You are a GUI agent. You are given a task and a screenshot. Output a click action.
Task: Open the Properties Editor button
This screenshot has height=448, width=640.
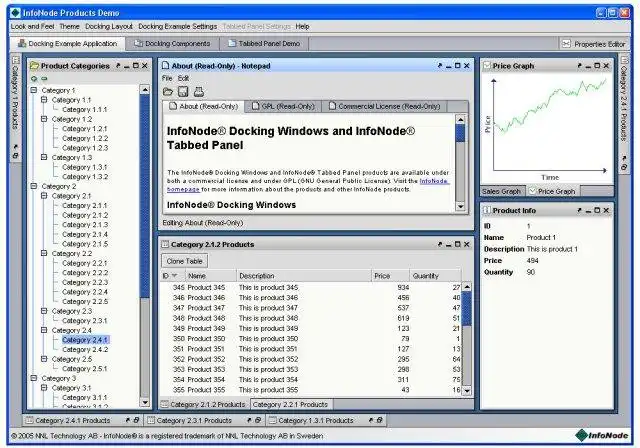tap(594, 44)
